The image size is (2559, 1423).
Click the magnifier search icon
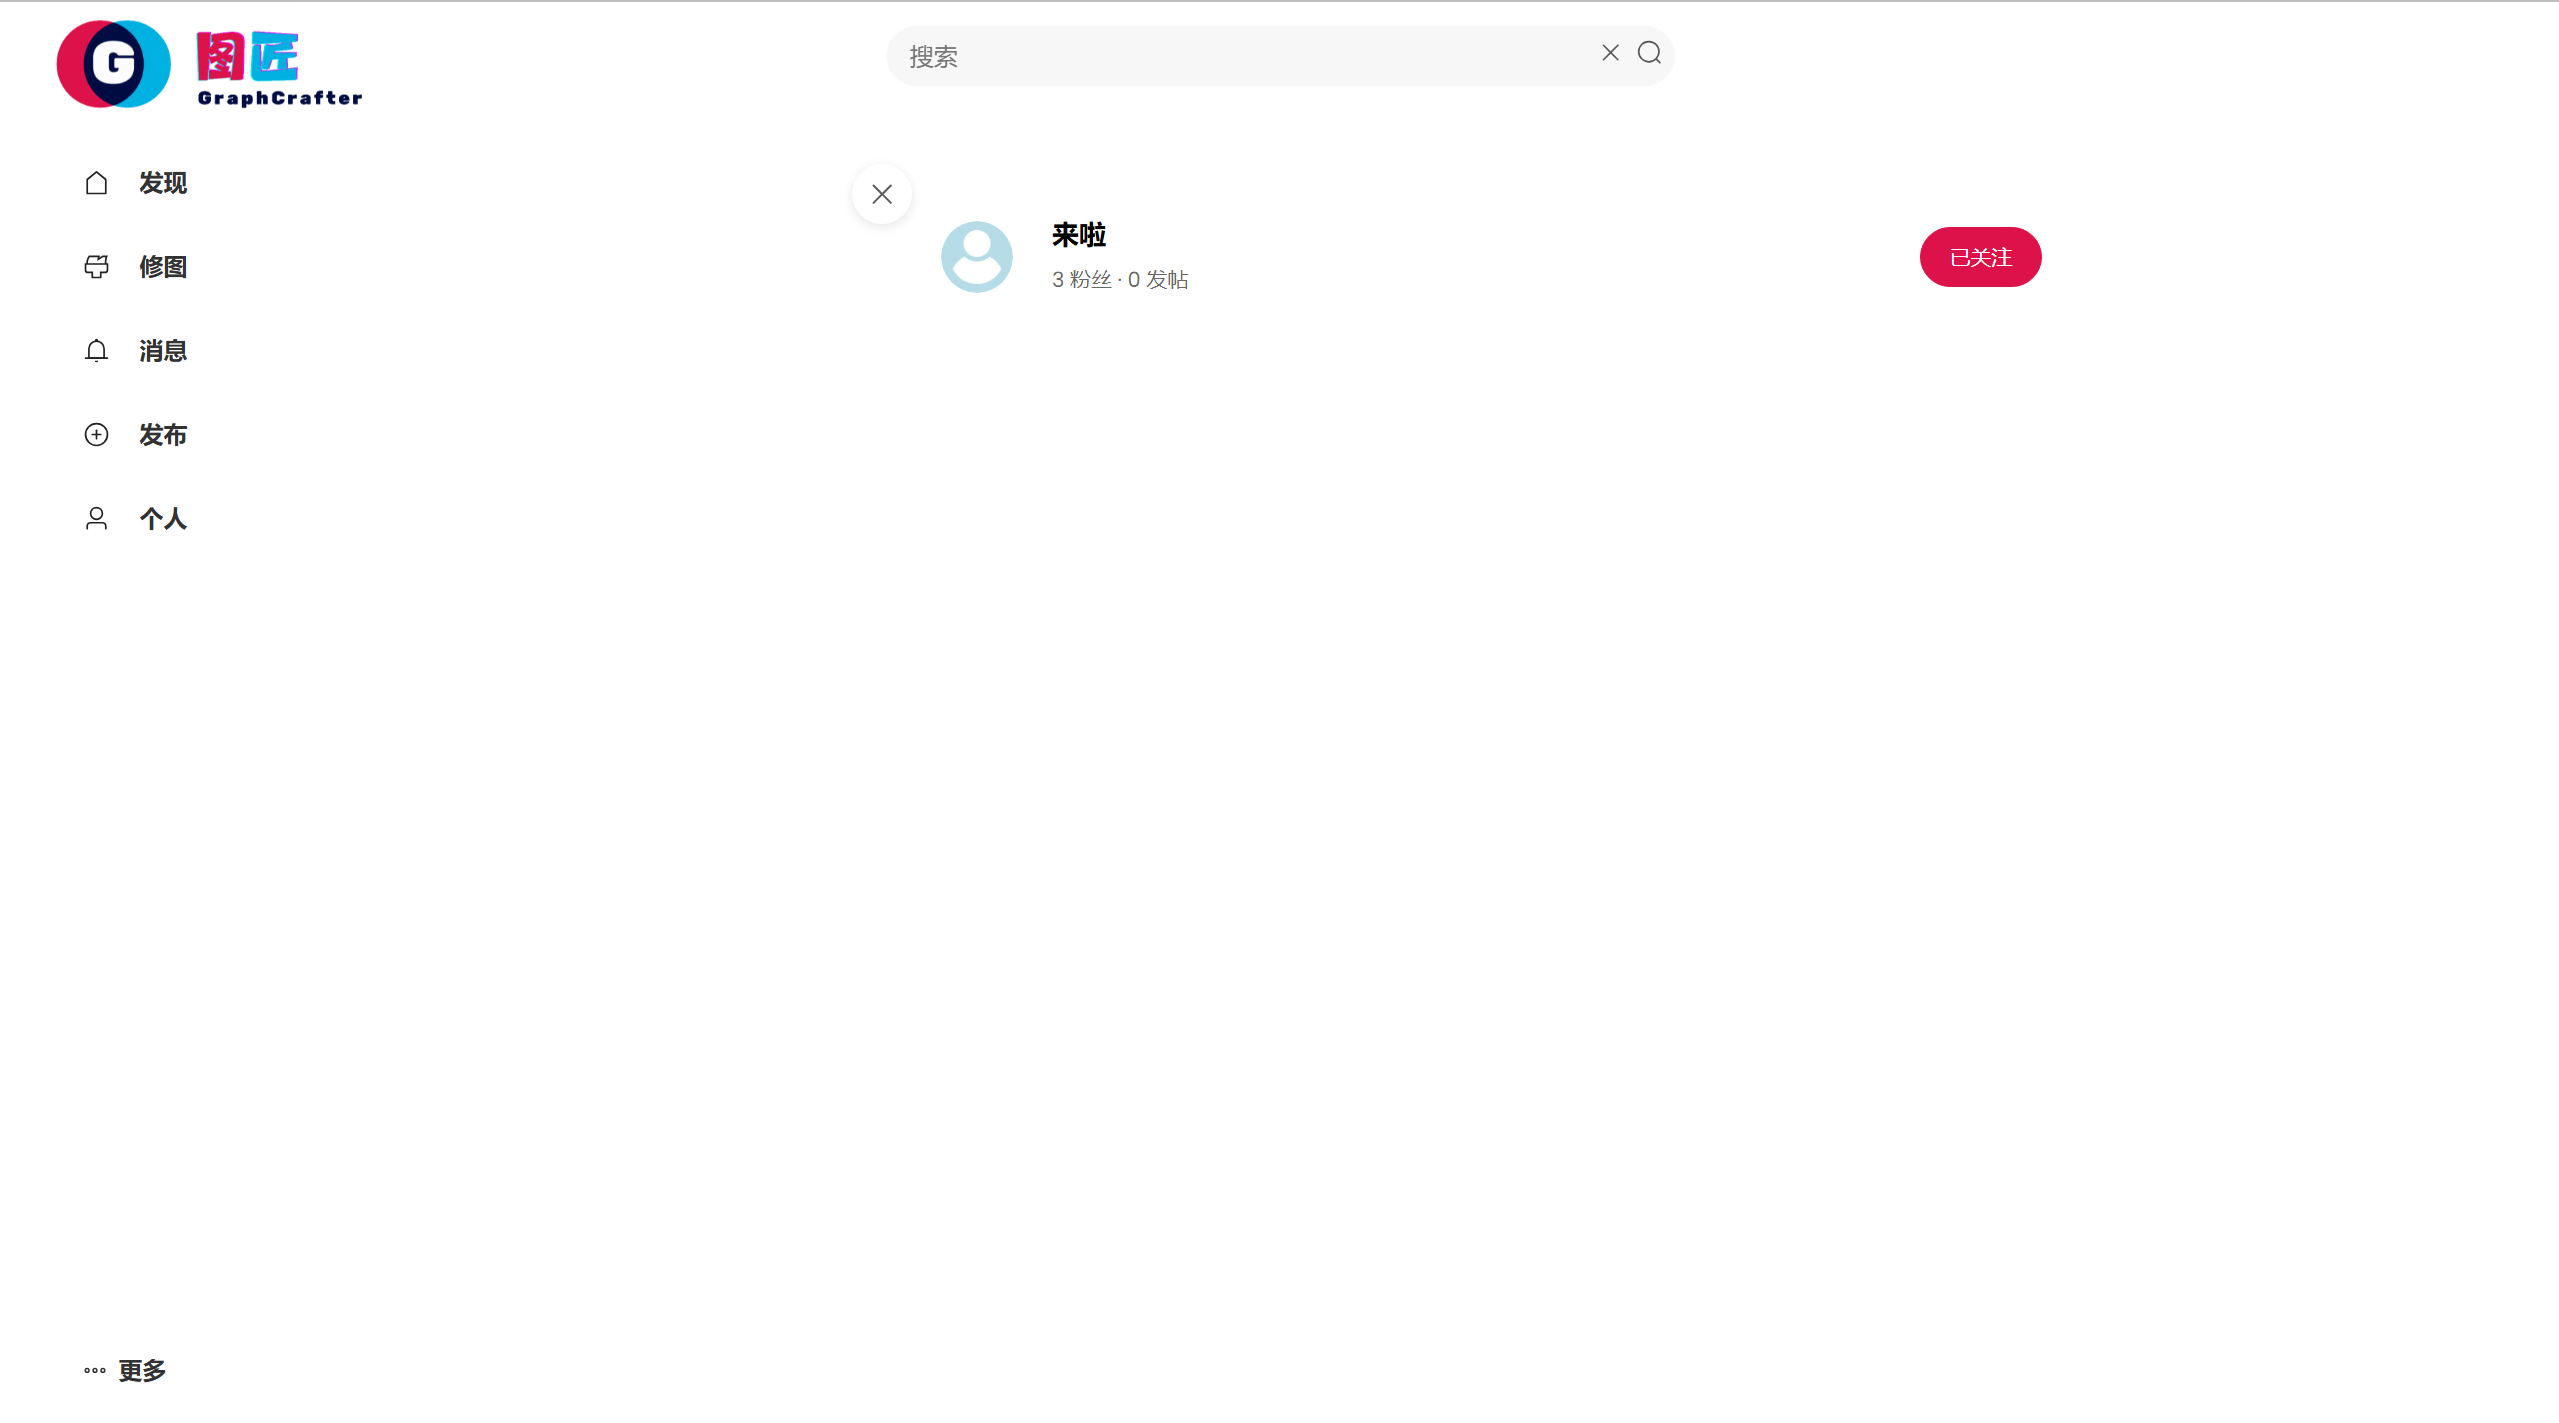1649,53
